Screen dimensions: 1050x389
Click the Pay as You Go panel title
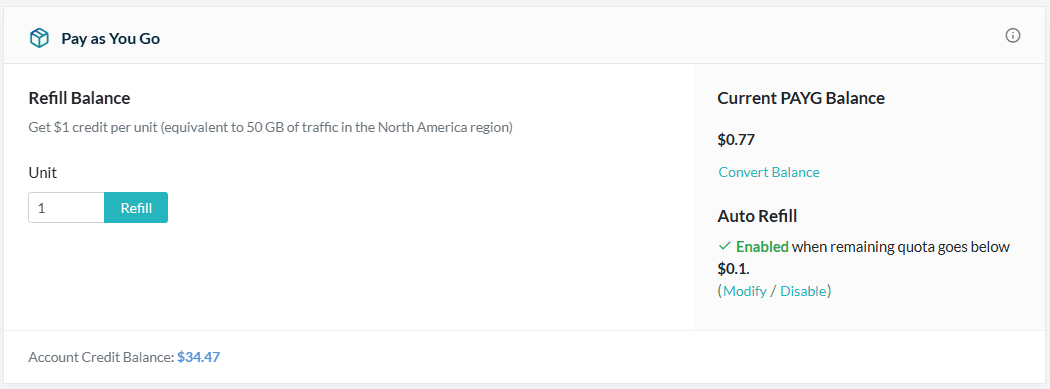click(110, 39)
